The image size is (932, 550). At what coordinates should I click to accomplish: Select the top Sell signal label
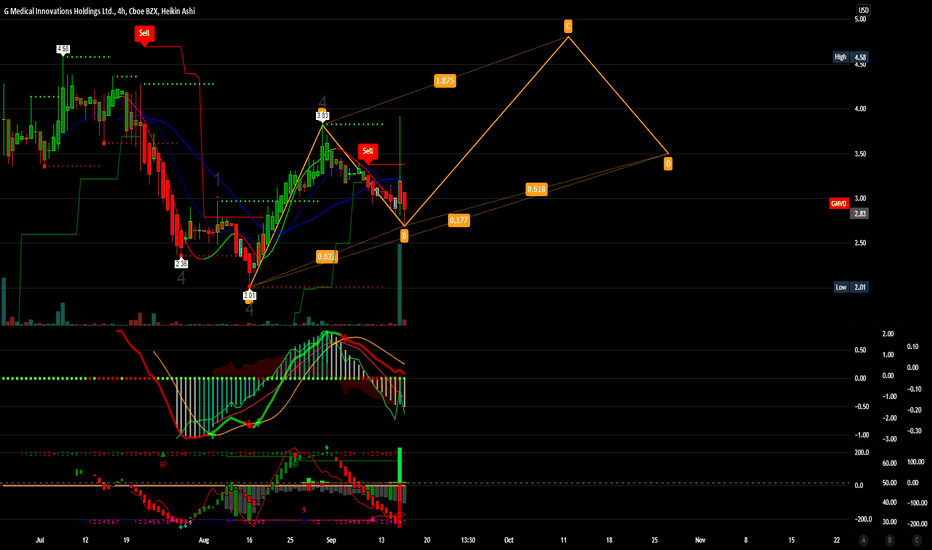tap(144, 33)
